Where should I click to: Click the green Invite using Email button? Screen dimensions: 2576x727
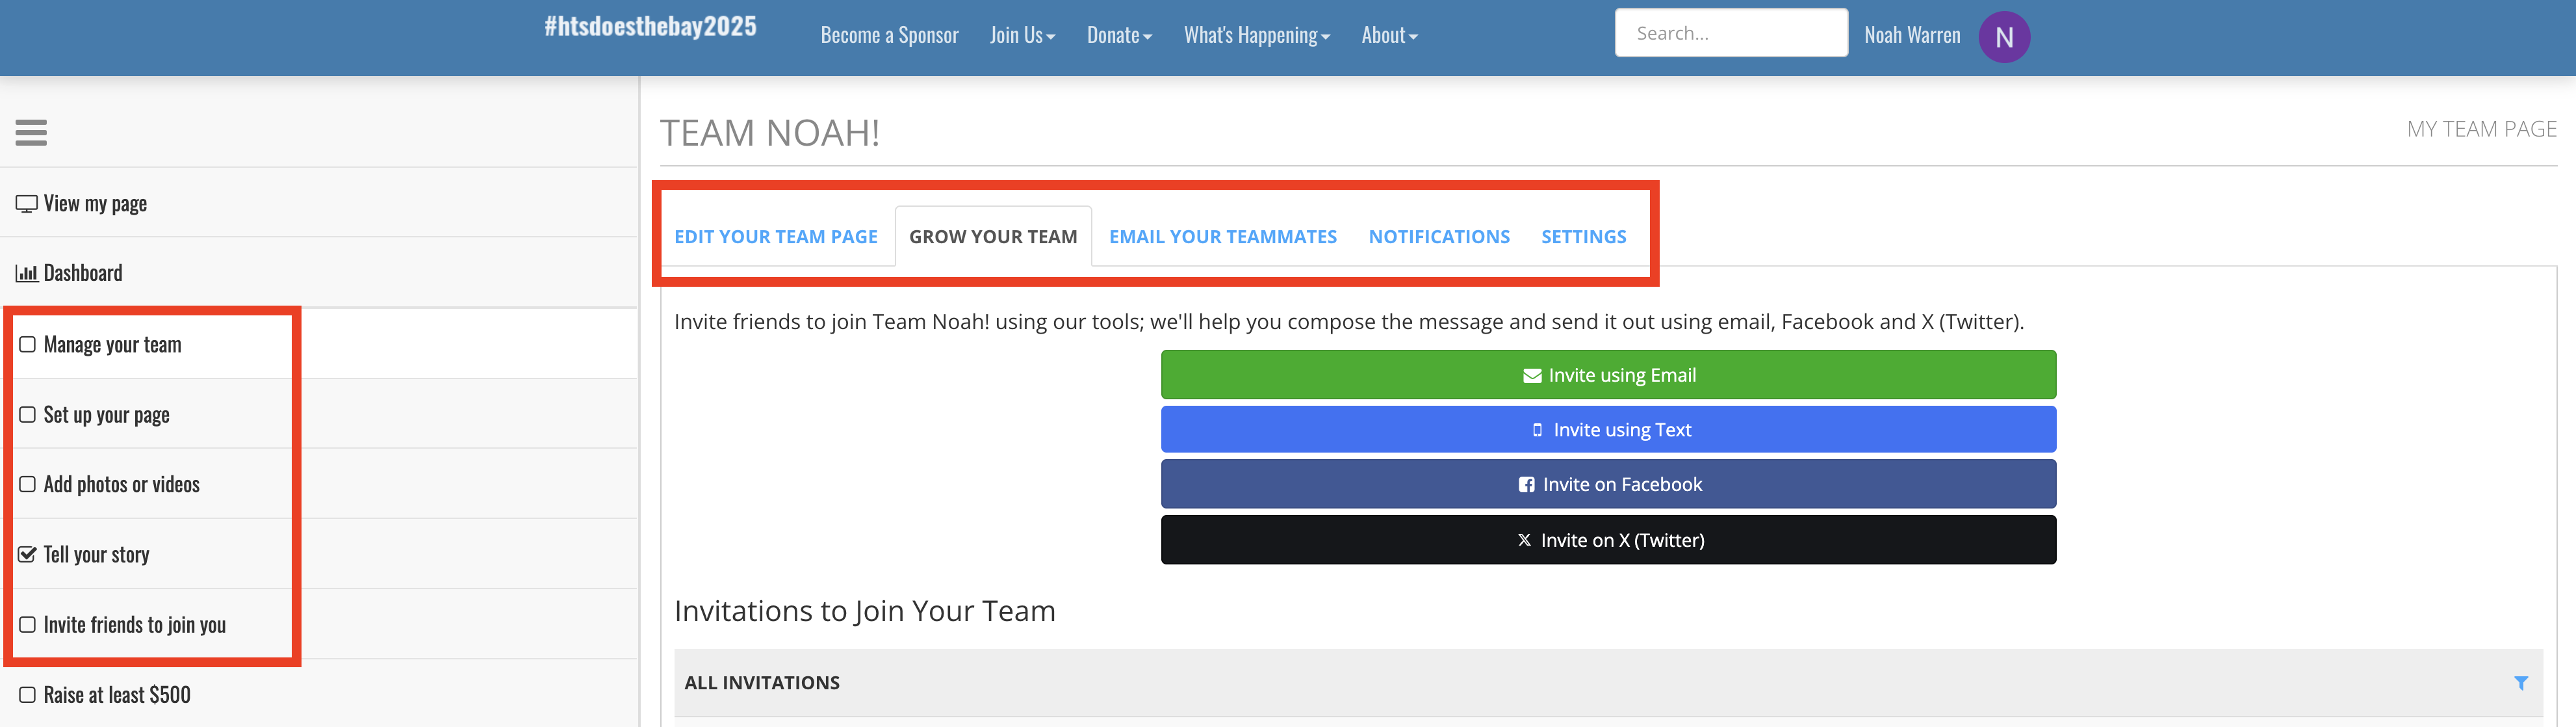[1608, 375]
